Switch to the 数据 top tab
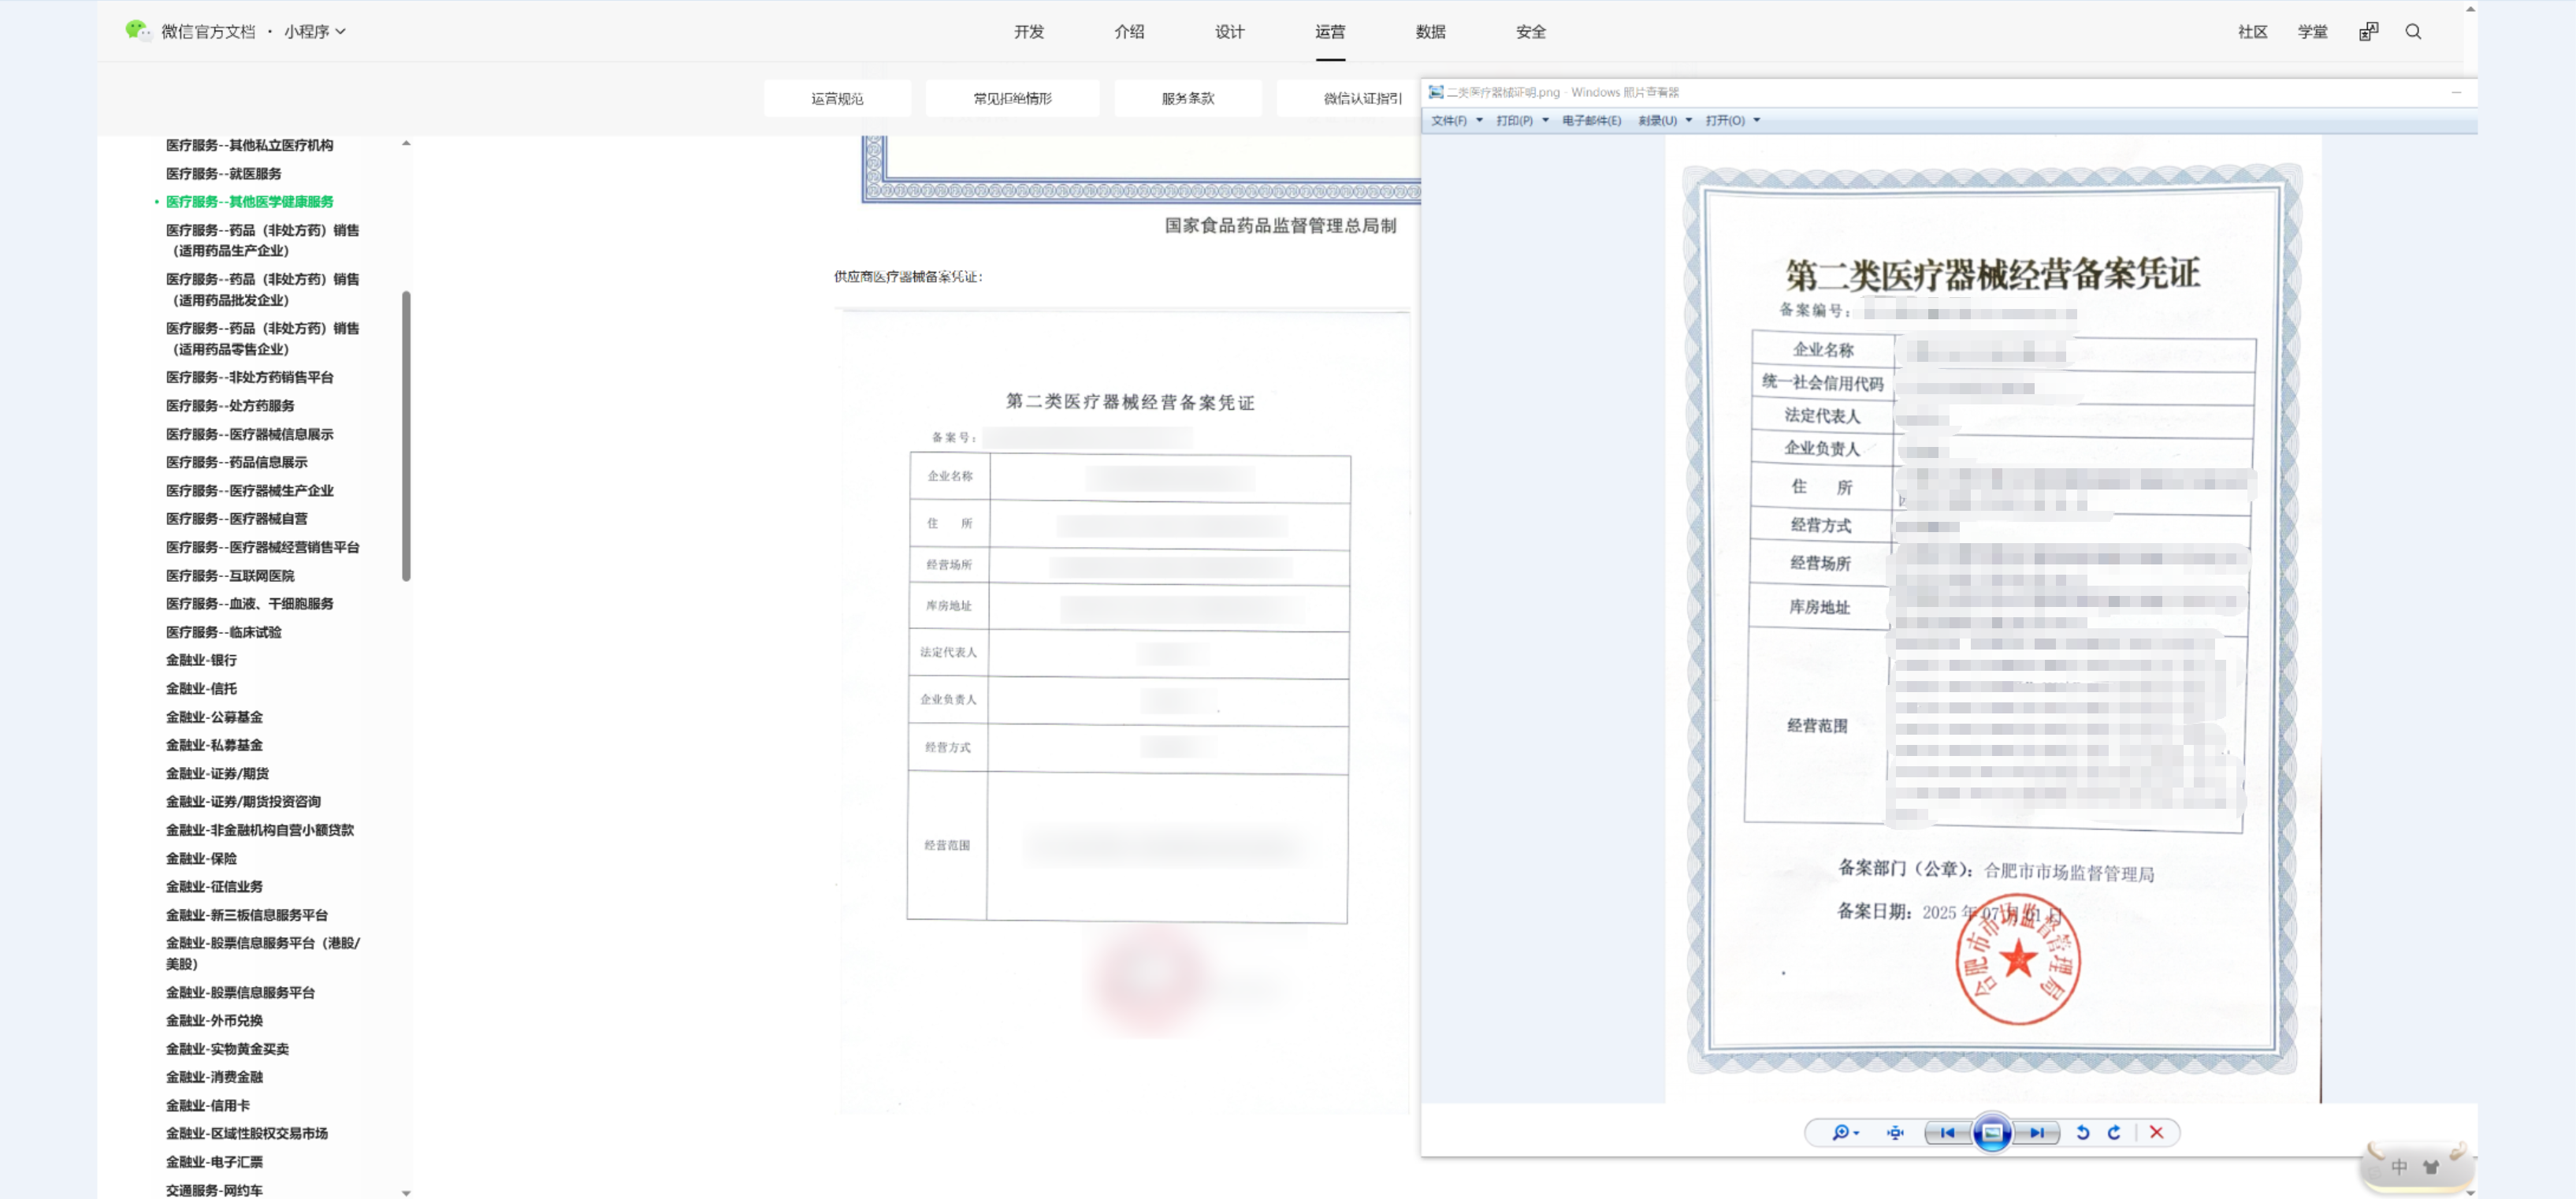 [x=1430, y=32]
